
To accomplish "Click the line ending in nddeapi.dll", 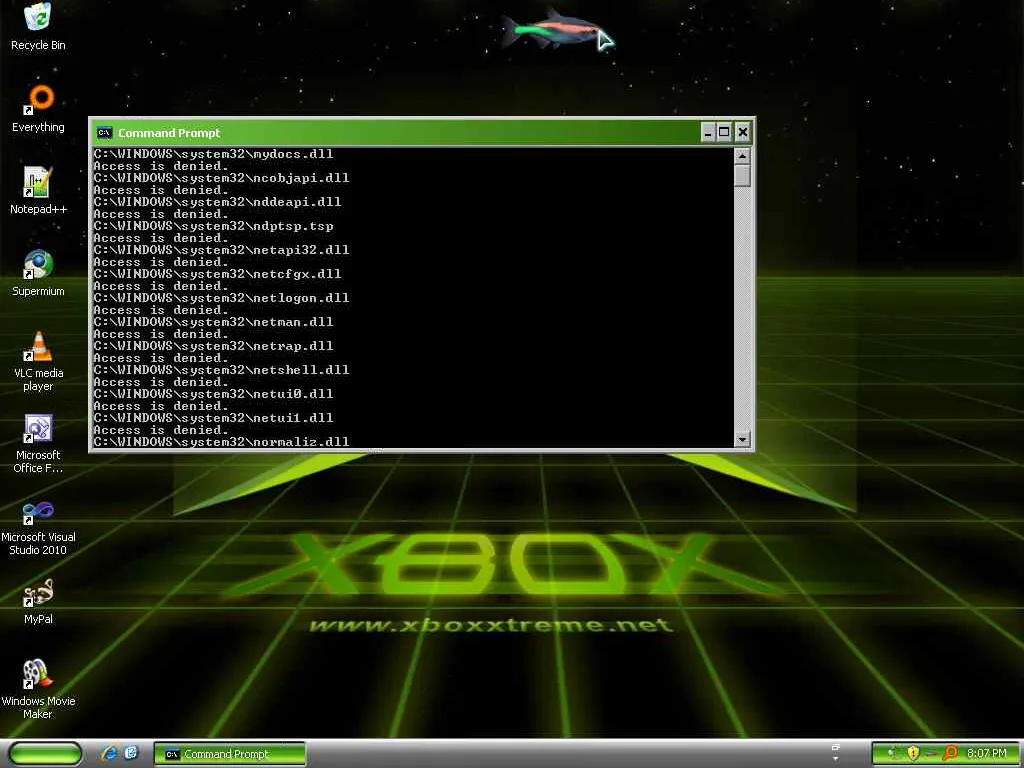I will click(x=217, y=202).
